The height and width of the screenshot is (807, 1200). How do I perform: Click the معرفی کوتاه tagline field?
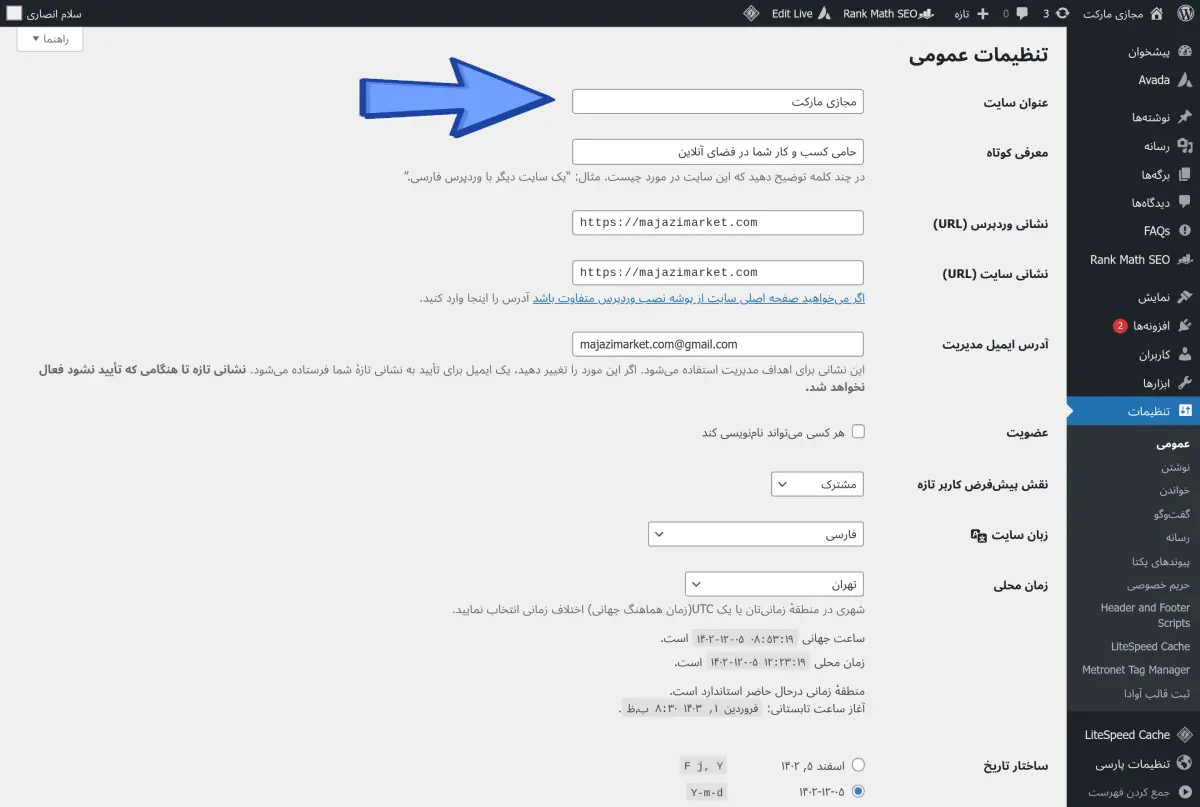pos(718,152)
